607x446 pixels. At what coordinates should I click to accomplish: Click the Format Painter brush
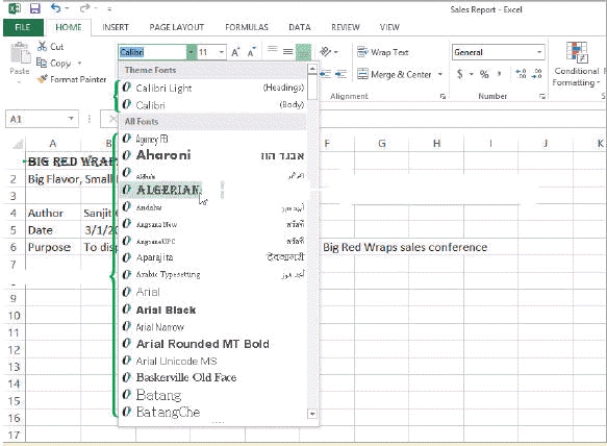pyautogui.click(x=72, y=79)
